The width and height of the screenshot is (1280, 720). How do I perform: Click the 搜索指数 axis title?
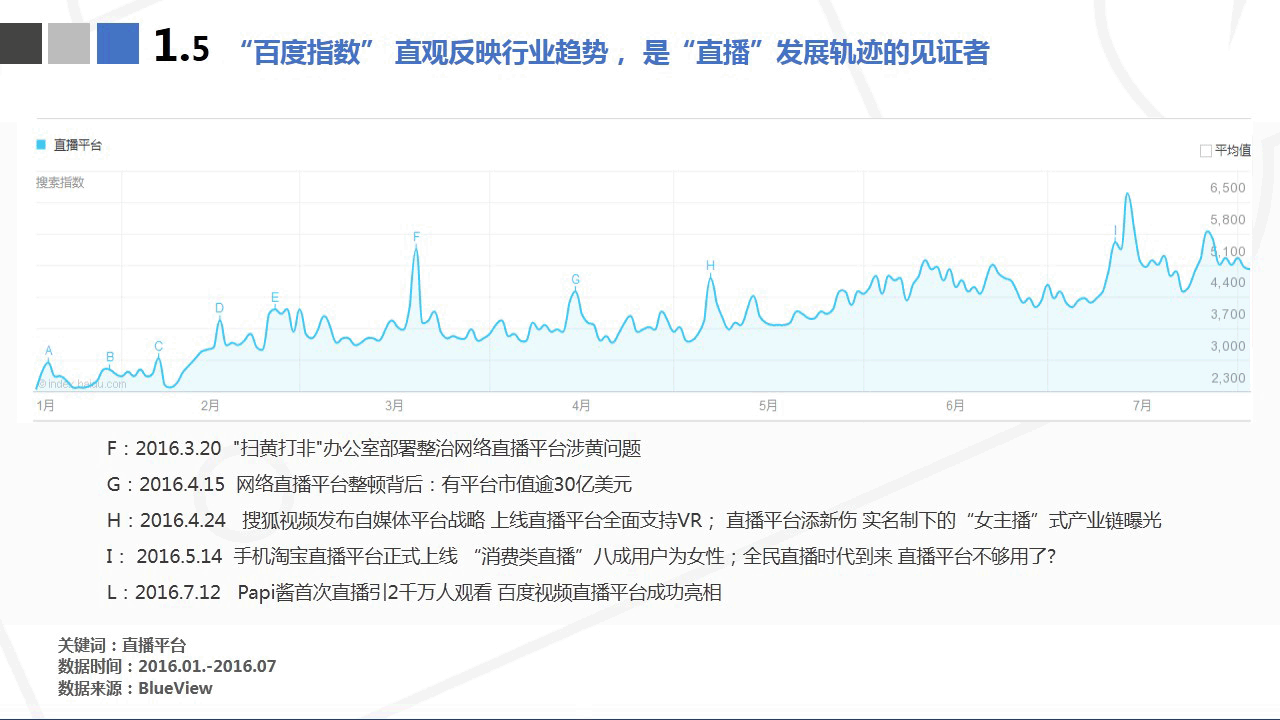60,183
